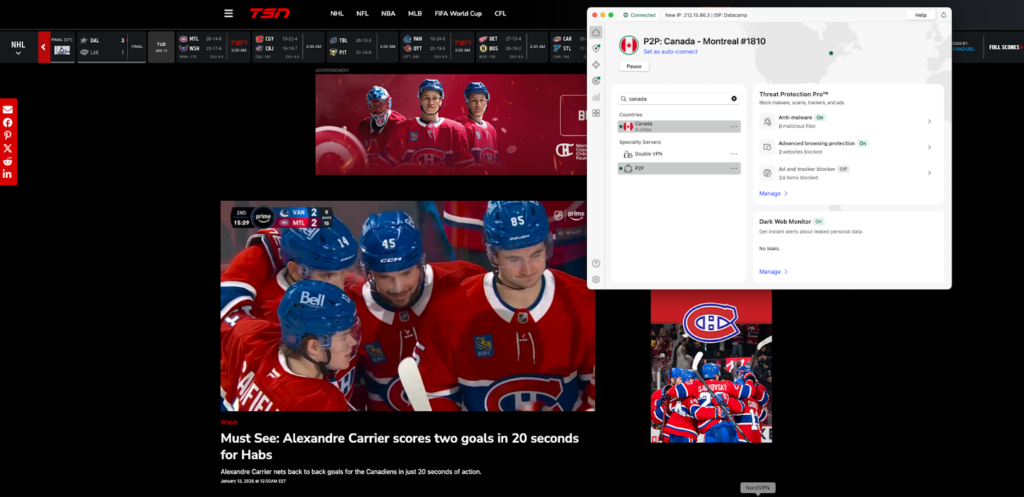The image size is (1024, 497).
Task: Select NHL in the TSN navigation
Action: click(x=337, y=13)
